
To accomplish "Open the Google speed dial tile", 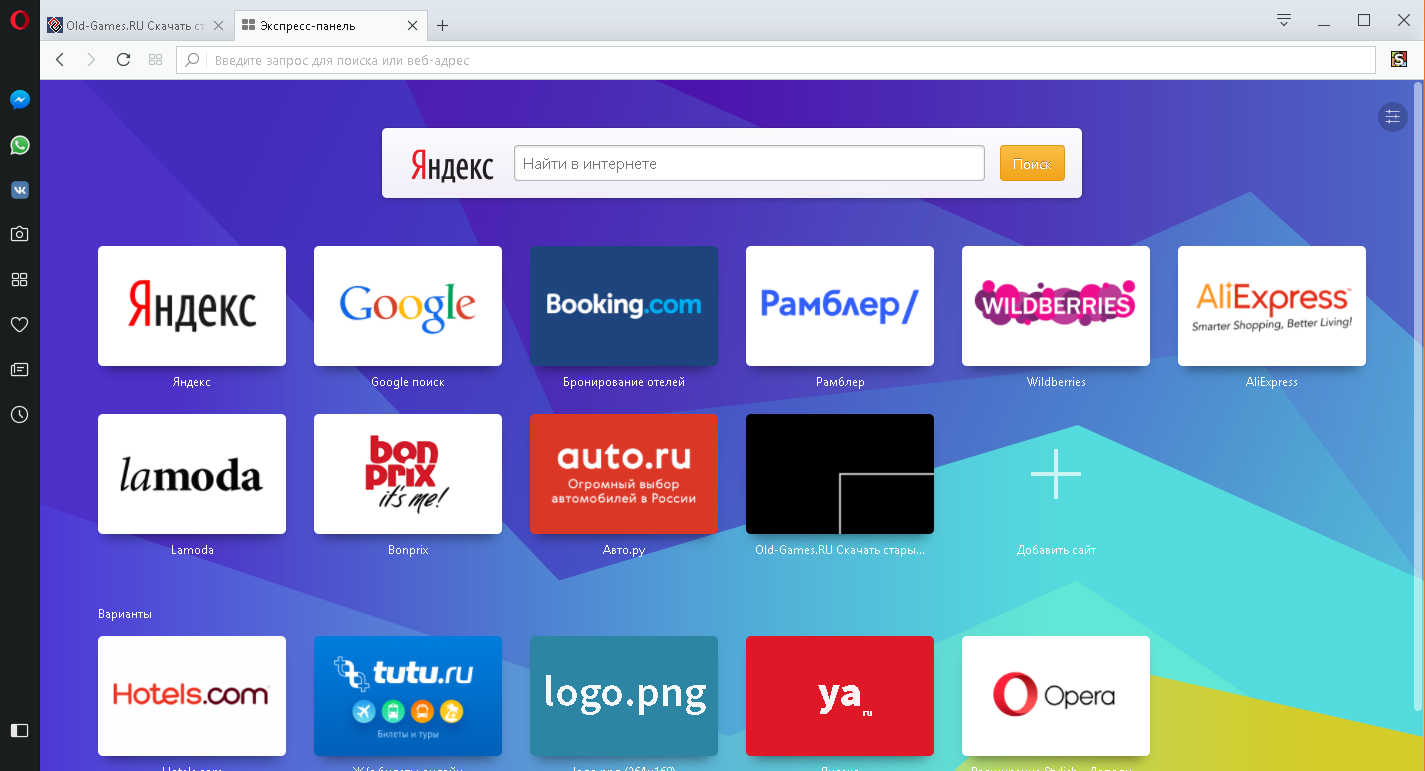I will coord(408,306).
